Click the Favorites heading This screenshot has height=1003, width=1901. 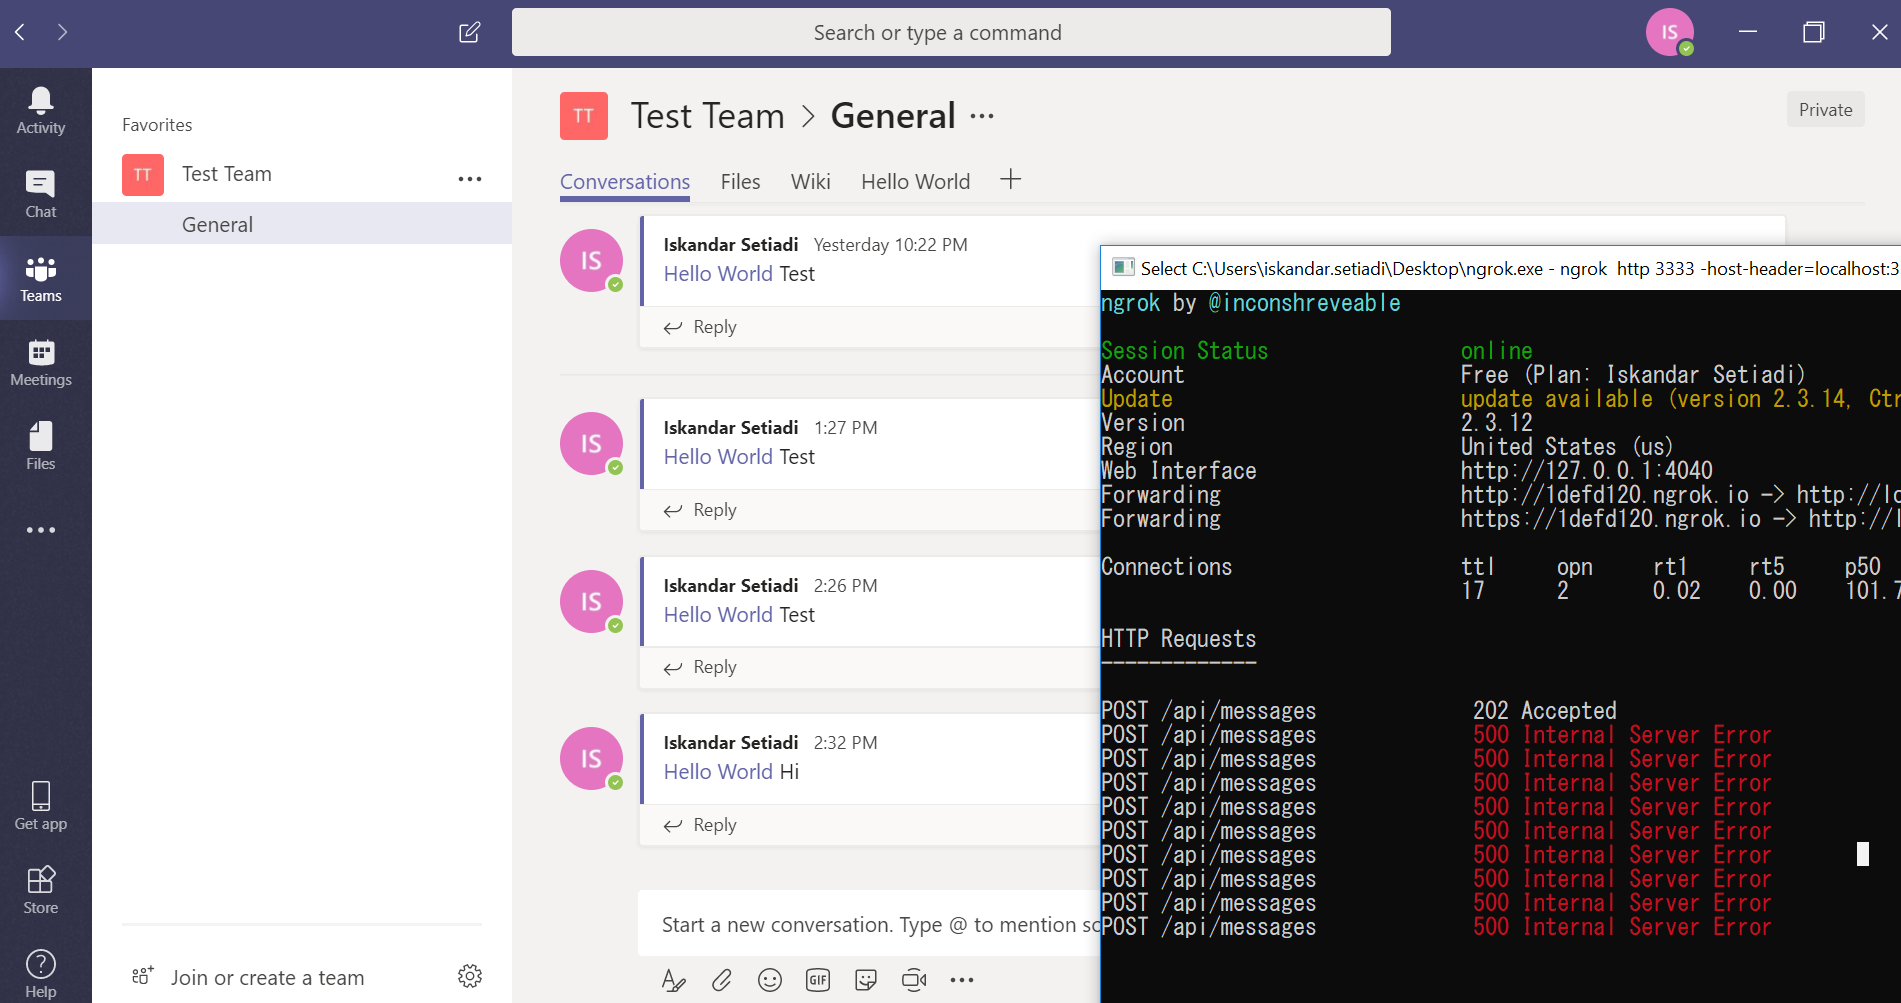[157, 125]
